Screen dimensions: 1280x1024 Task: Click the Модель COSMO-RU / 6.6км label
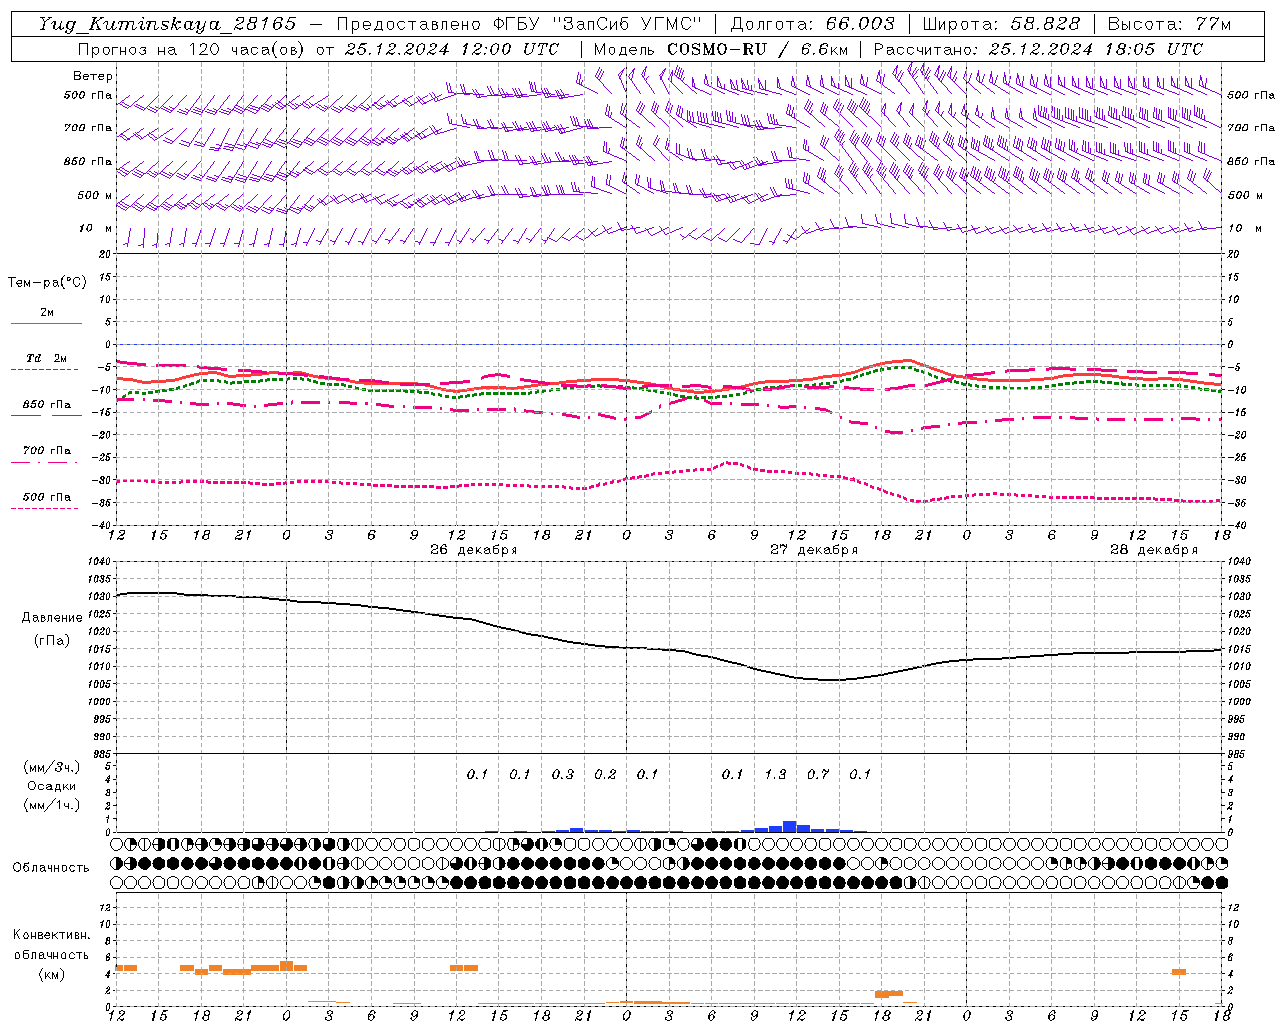[721, 49]
